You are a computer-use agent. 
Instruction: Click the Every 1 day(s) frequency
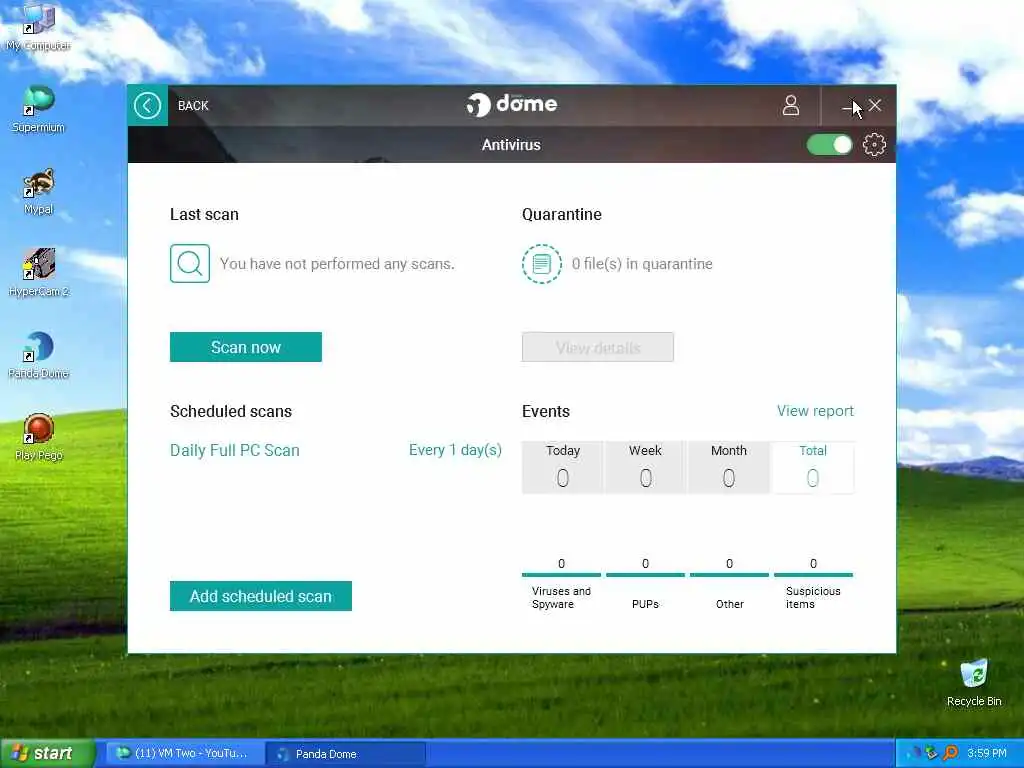coord(455,450)
